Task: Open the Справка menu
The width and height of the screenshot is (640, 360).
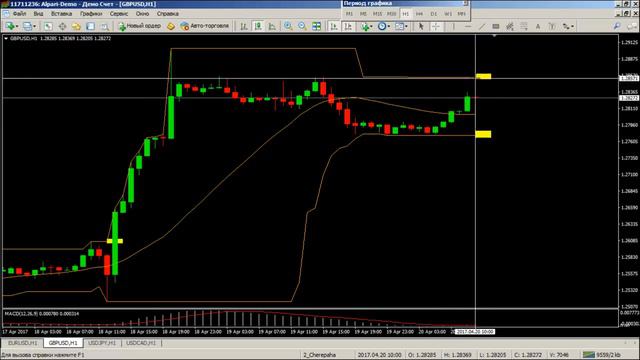Action: coord(168,13)
